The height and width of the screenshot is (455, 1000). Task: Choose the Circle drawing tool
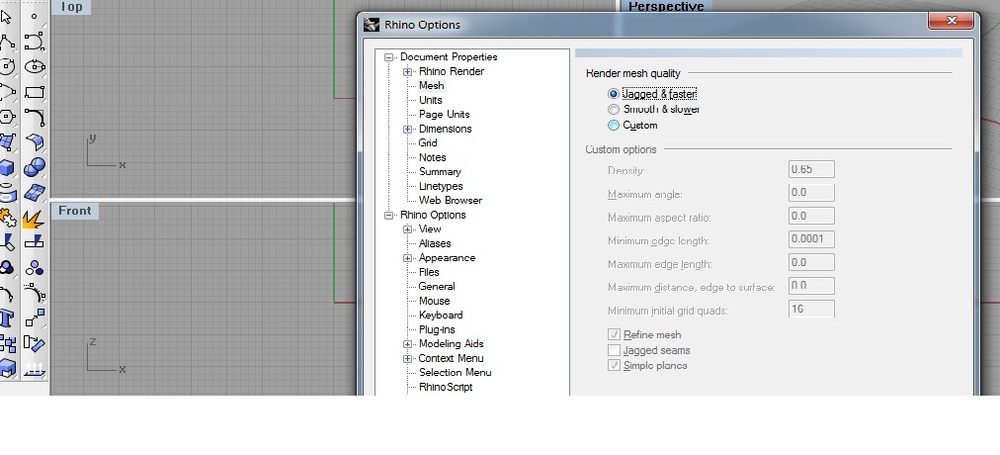pos(7,67)
